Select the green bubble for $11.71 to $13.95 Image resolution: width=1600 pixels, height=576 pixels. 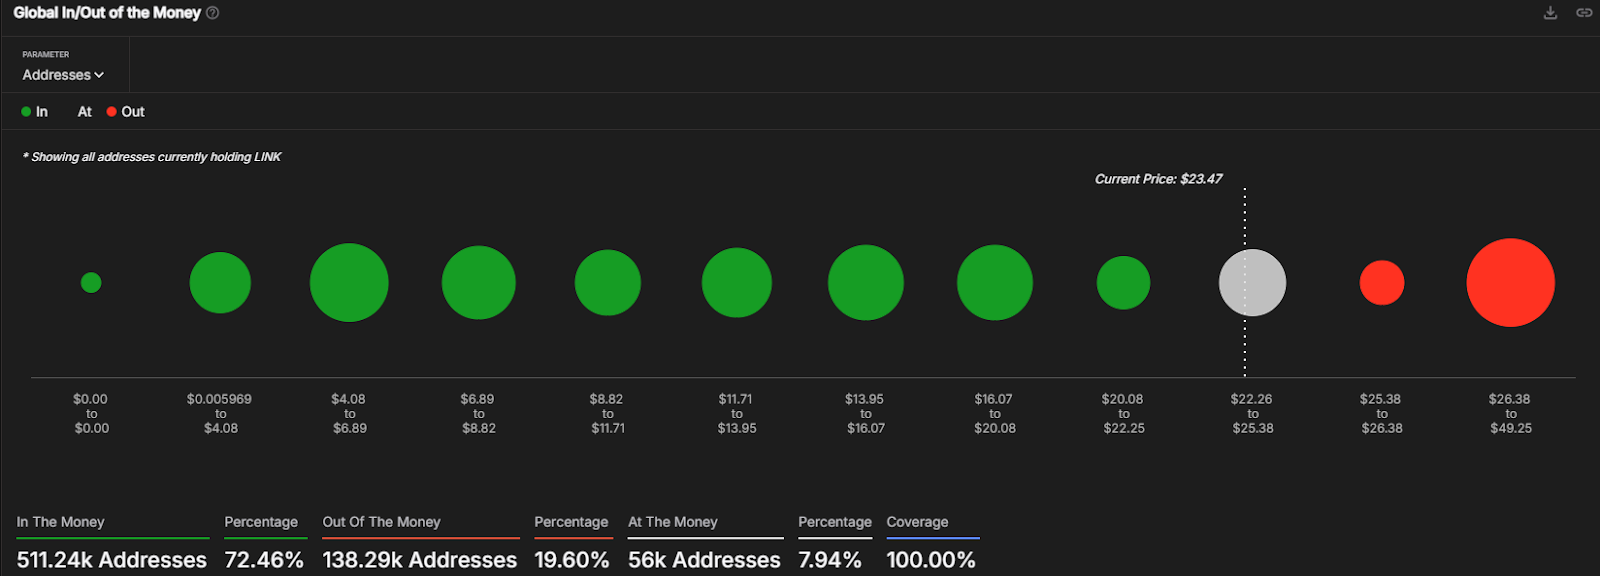(x=737, y=283)
